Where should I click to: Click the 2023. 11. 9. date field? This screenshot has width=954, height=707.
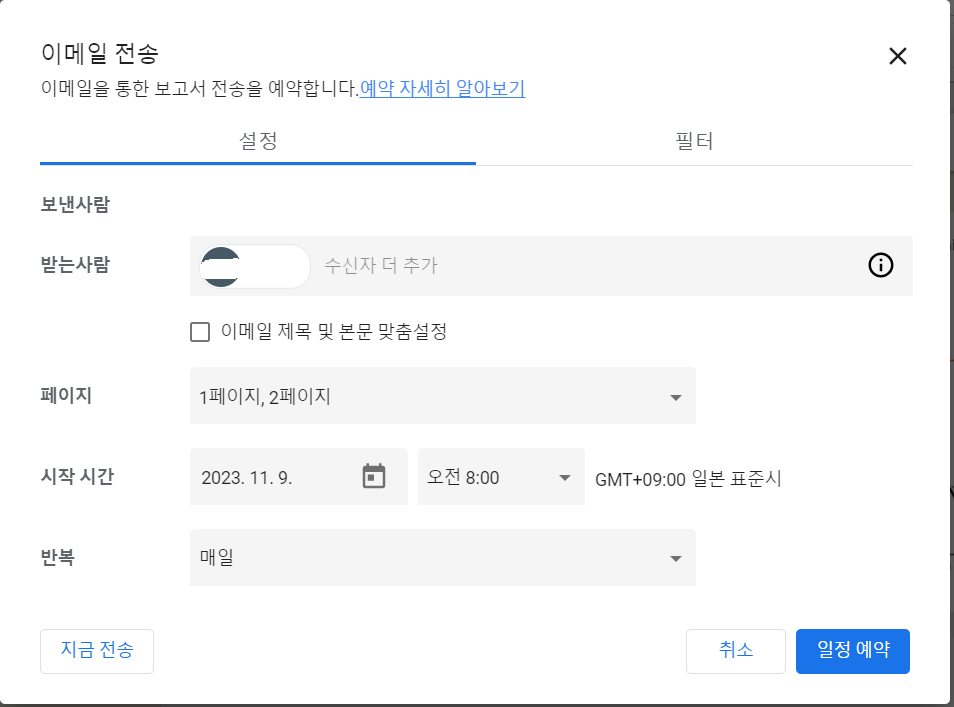click(x=298, y=477)
